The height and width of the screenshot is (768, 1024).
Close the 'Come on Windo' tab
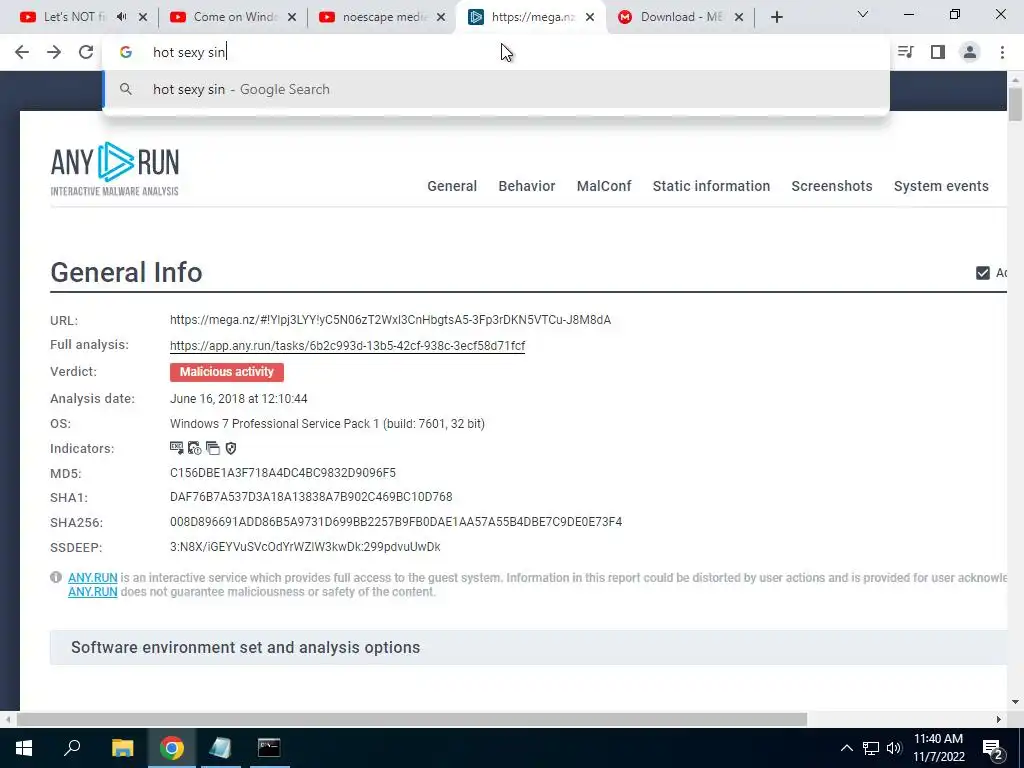(x=292, y=18)
